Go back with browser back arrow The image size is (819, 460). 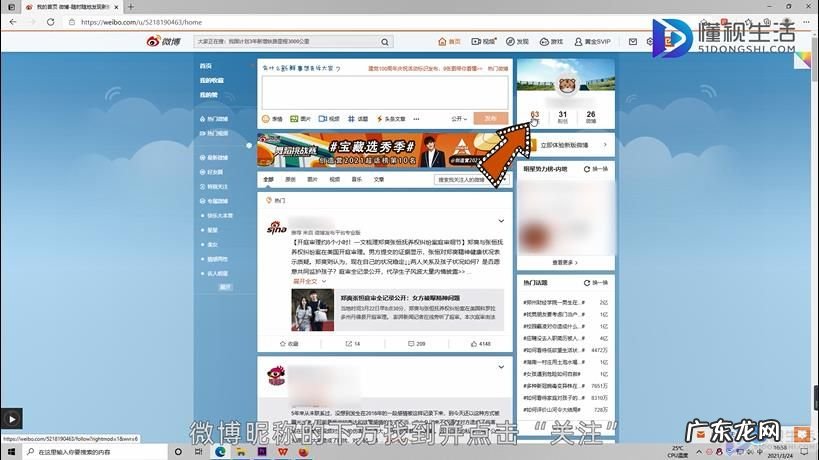13,22
